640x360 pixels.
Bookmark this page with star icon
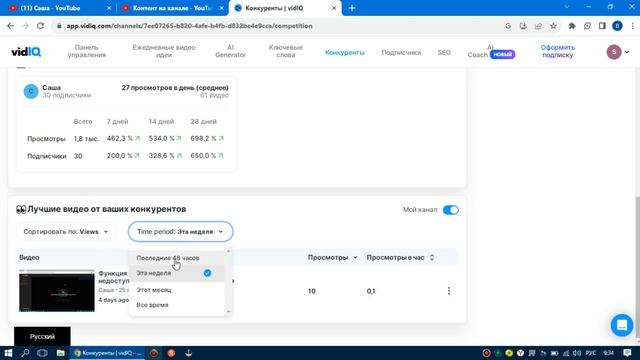553,26
